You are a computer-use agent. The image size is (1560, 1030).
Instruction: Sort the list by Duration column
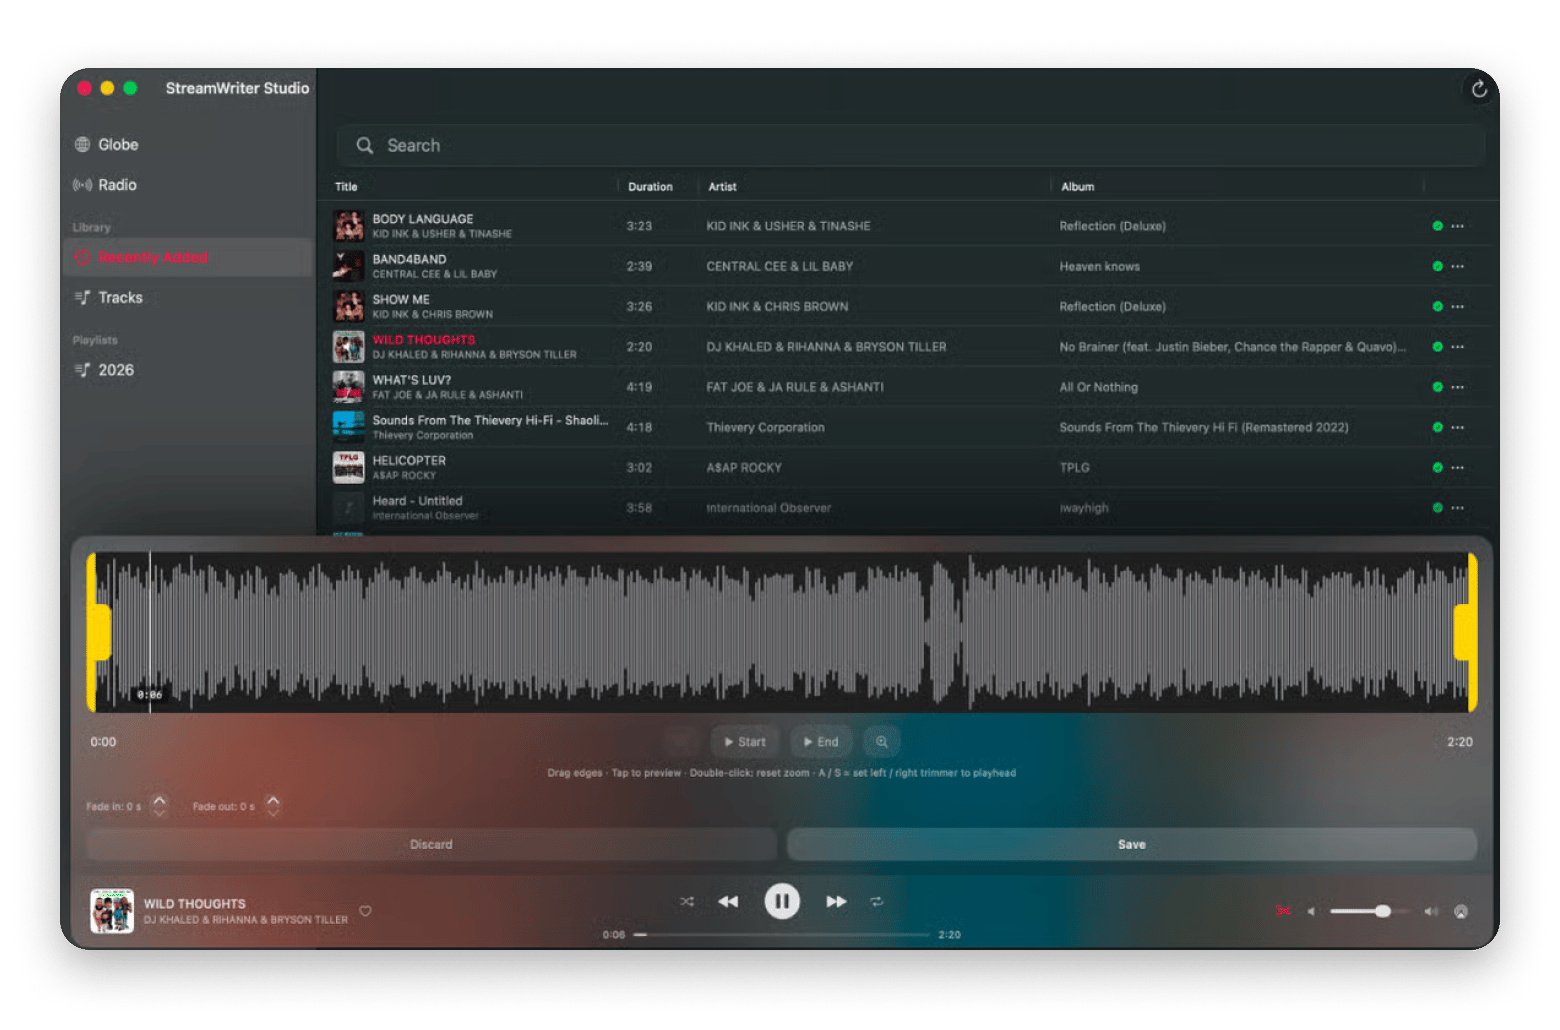point(650,187)
